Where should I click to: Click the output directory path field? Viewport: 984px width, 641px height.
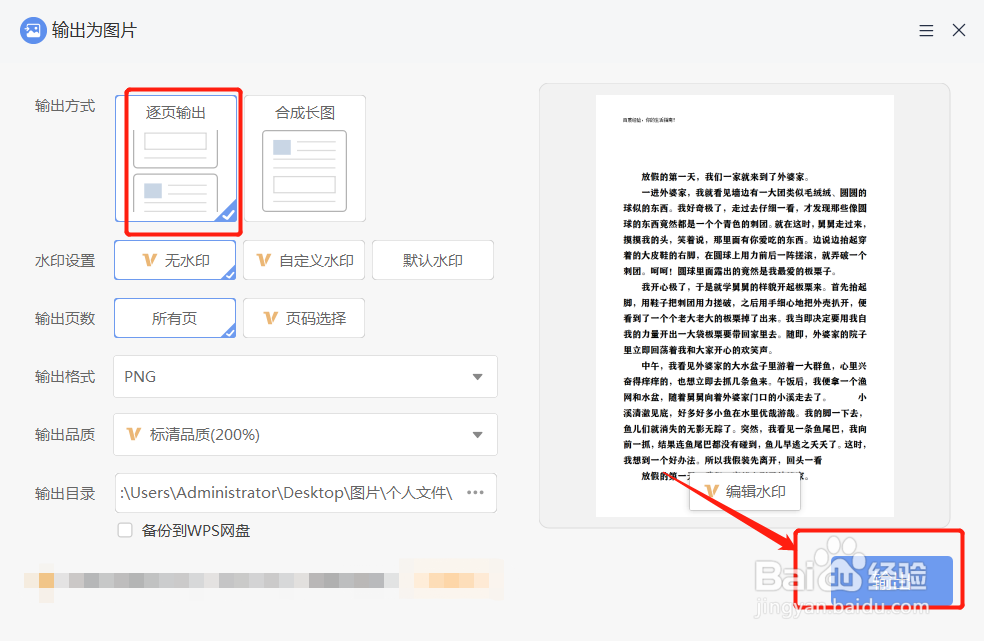point(290,493)
